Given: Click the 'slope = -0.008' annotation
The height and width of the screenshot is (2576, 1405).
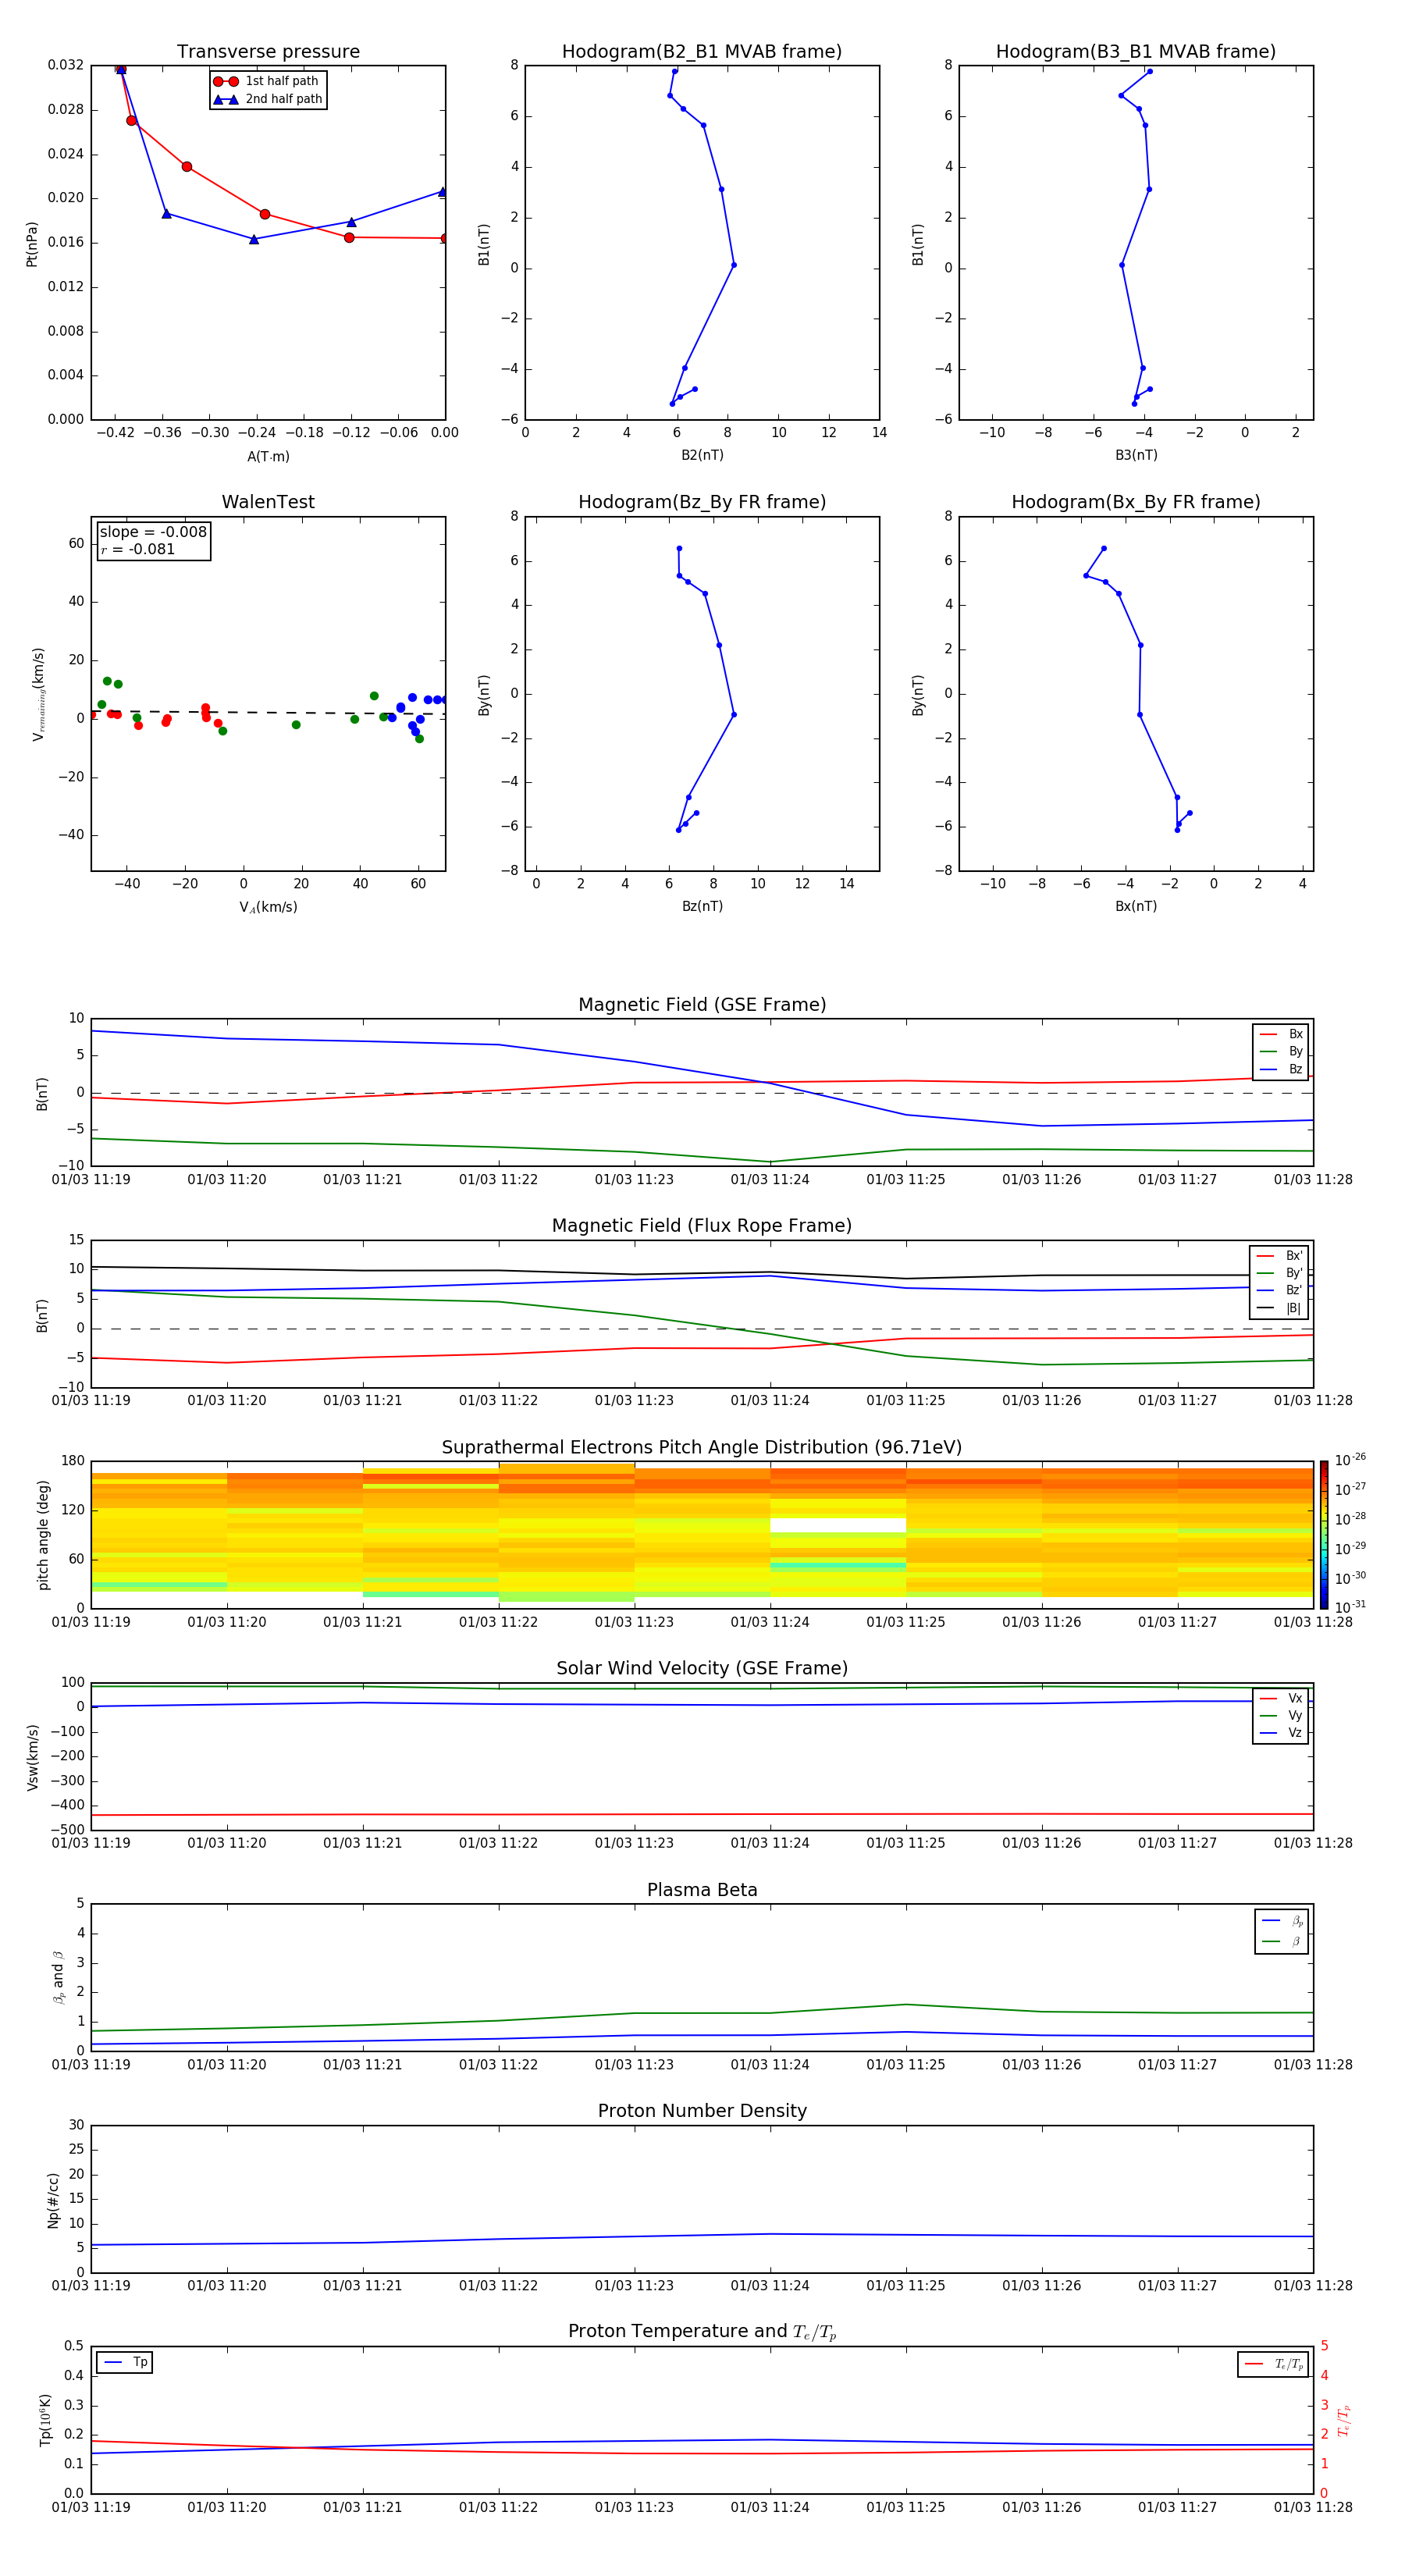Looking at the screenshot, I should tap(153, 532).
